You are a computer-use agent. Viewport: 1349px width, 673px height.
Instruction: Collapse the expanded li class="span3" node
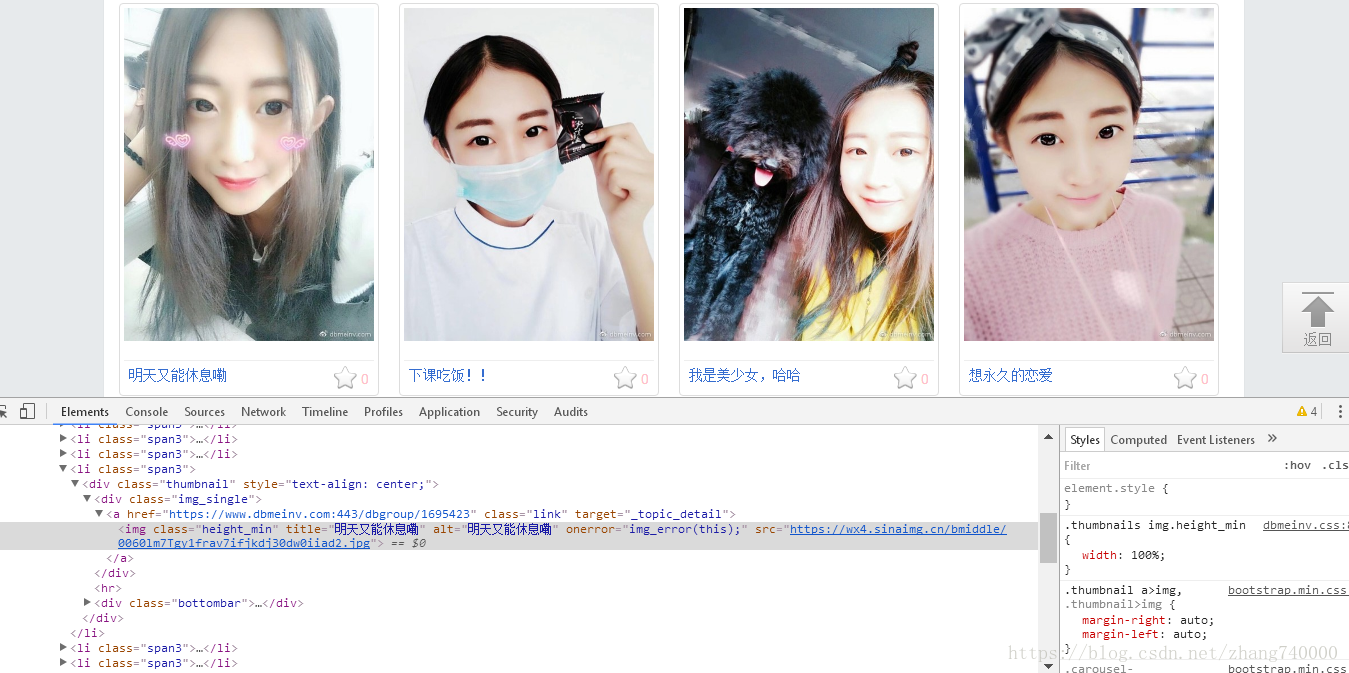63,468
